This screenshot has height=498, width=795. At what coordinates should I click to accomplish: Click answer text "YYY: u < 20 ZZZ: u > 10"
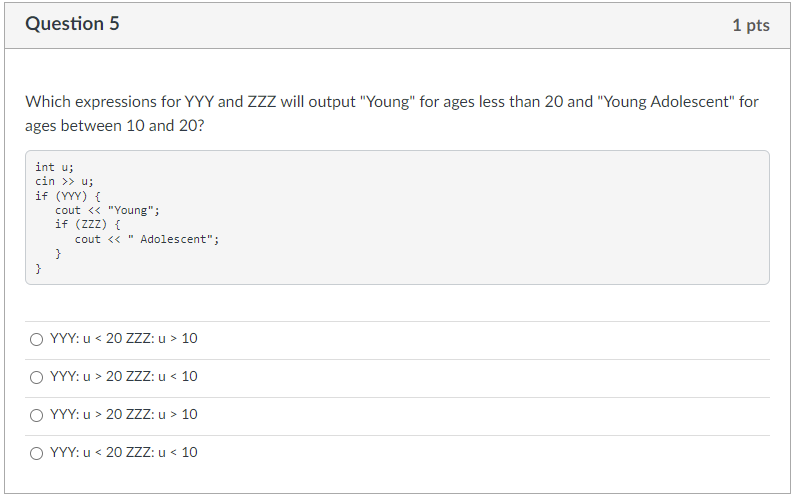click(124, 339)
